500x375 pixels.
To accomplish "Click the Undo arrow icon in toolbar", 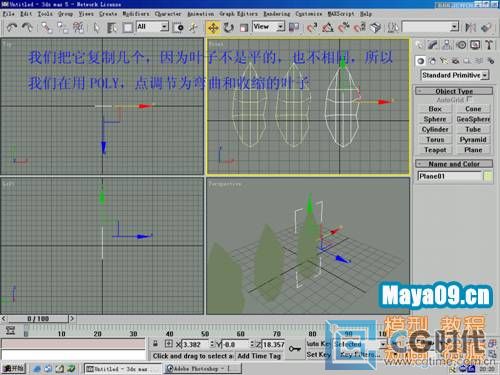I will pyautogui.click(x=12, y=27).
